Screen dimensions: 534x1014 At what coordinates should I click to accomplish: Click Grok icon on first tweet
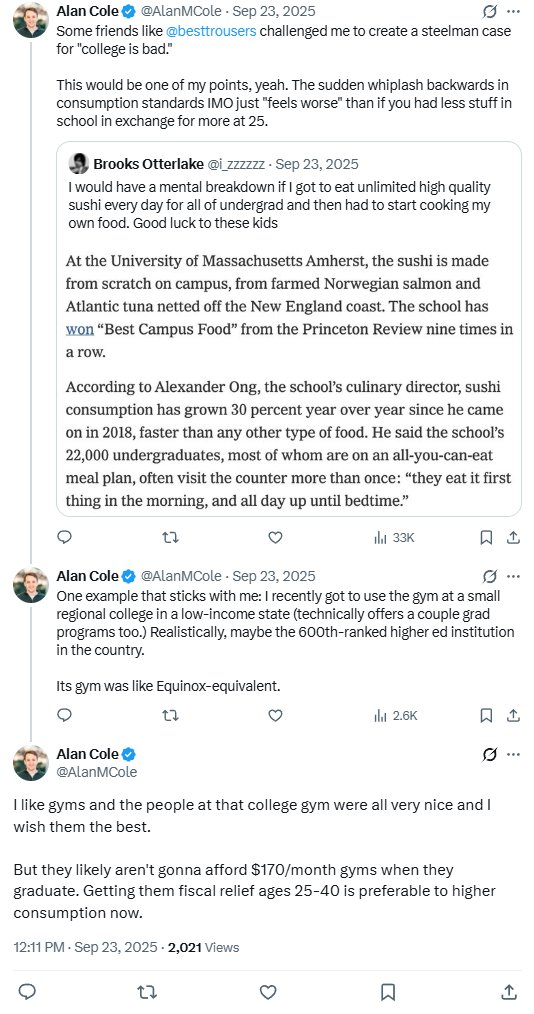(490, 11)
